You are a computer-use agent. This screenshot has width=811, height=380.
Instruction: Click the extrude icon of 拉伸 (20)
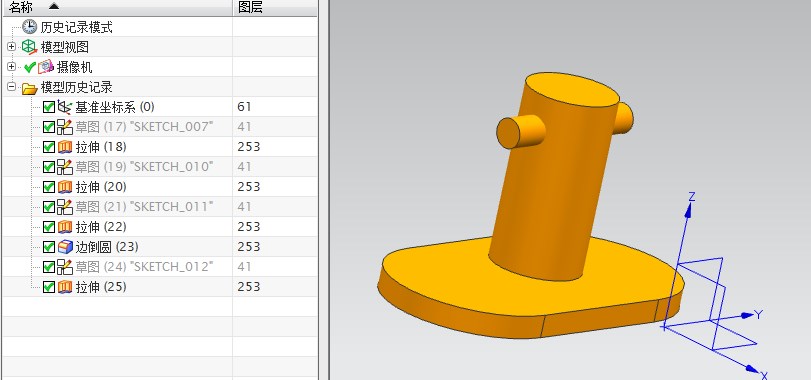(65, 187)
